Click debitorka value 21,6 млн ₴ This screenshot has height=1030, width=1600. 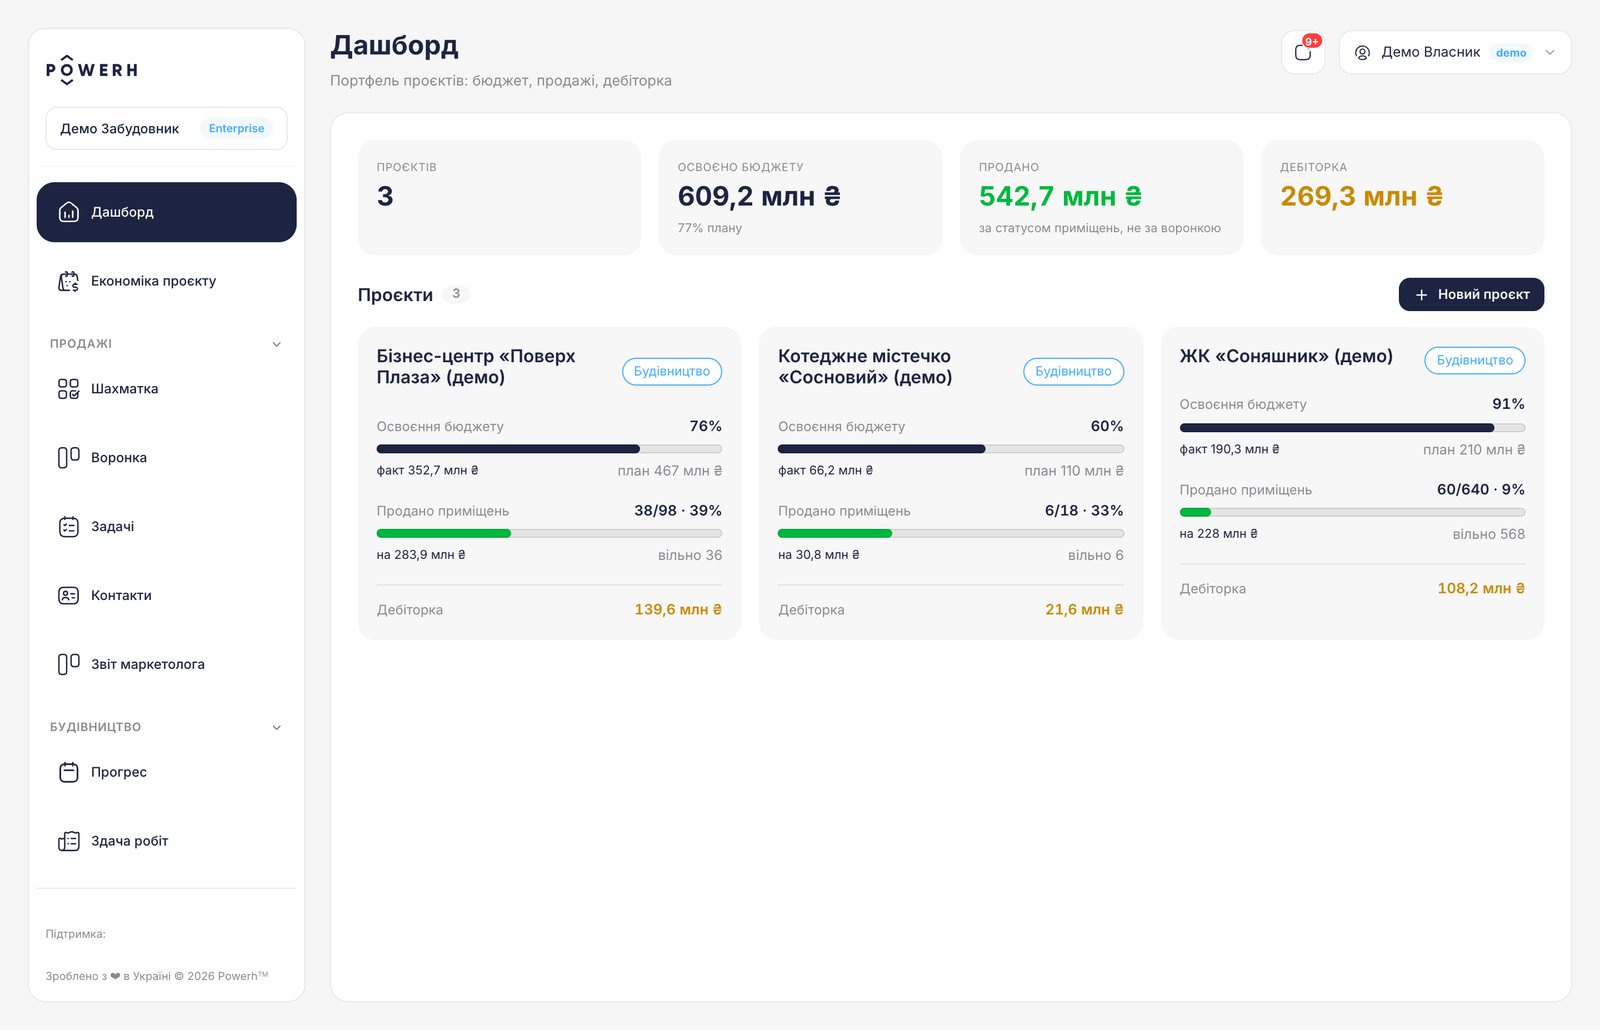[1084, 609]
